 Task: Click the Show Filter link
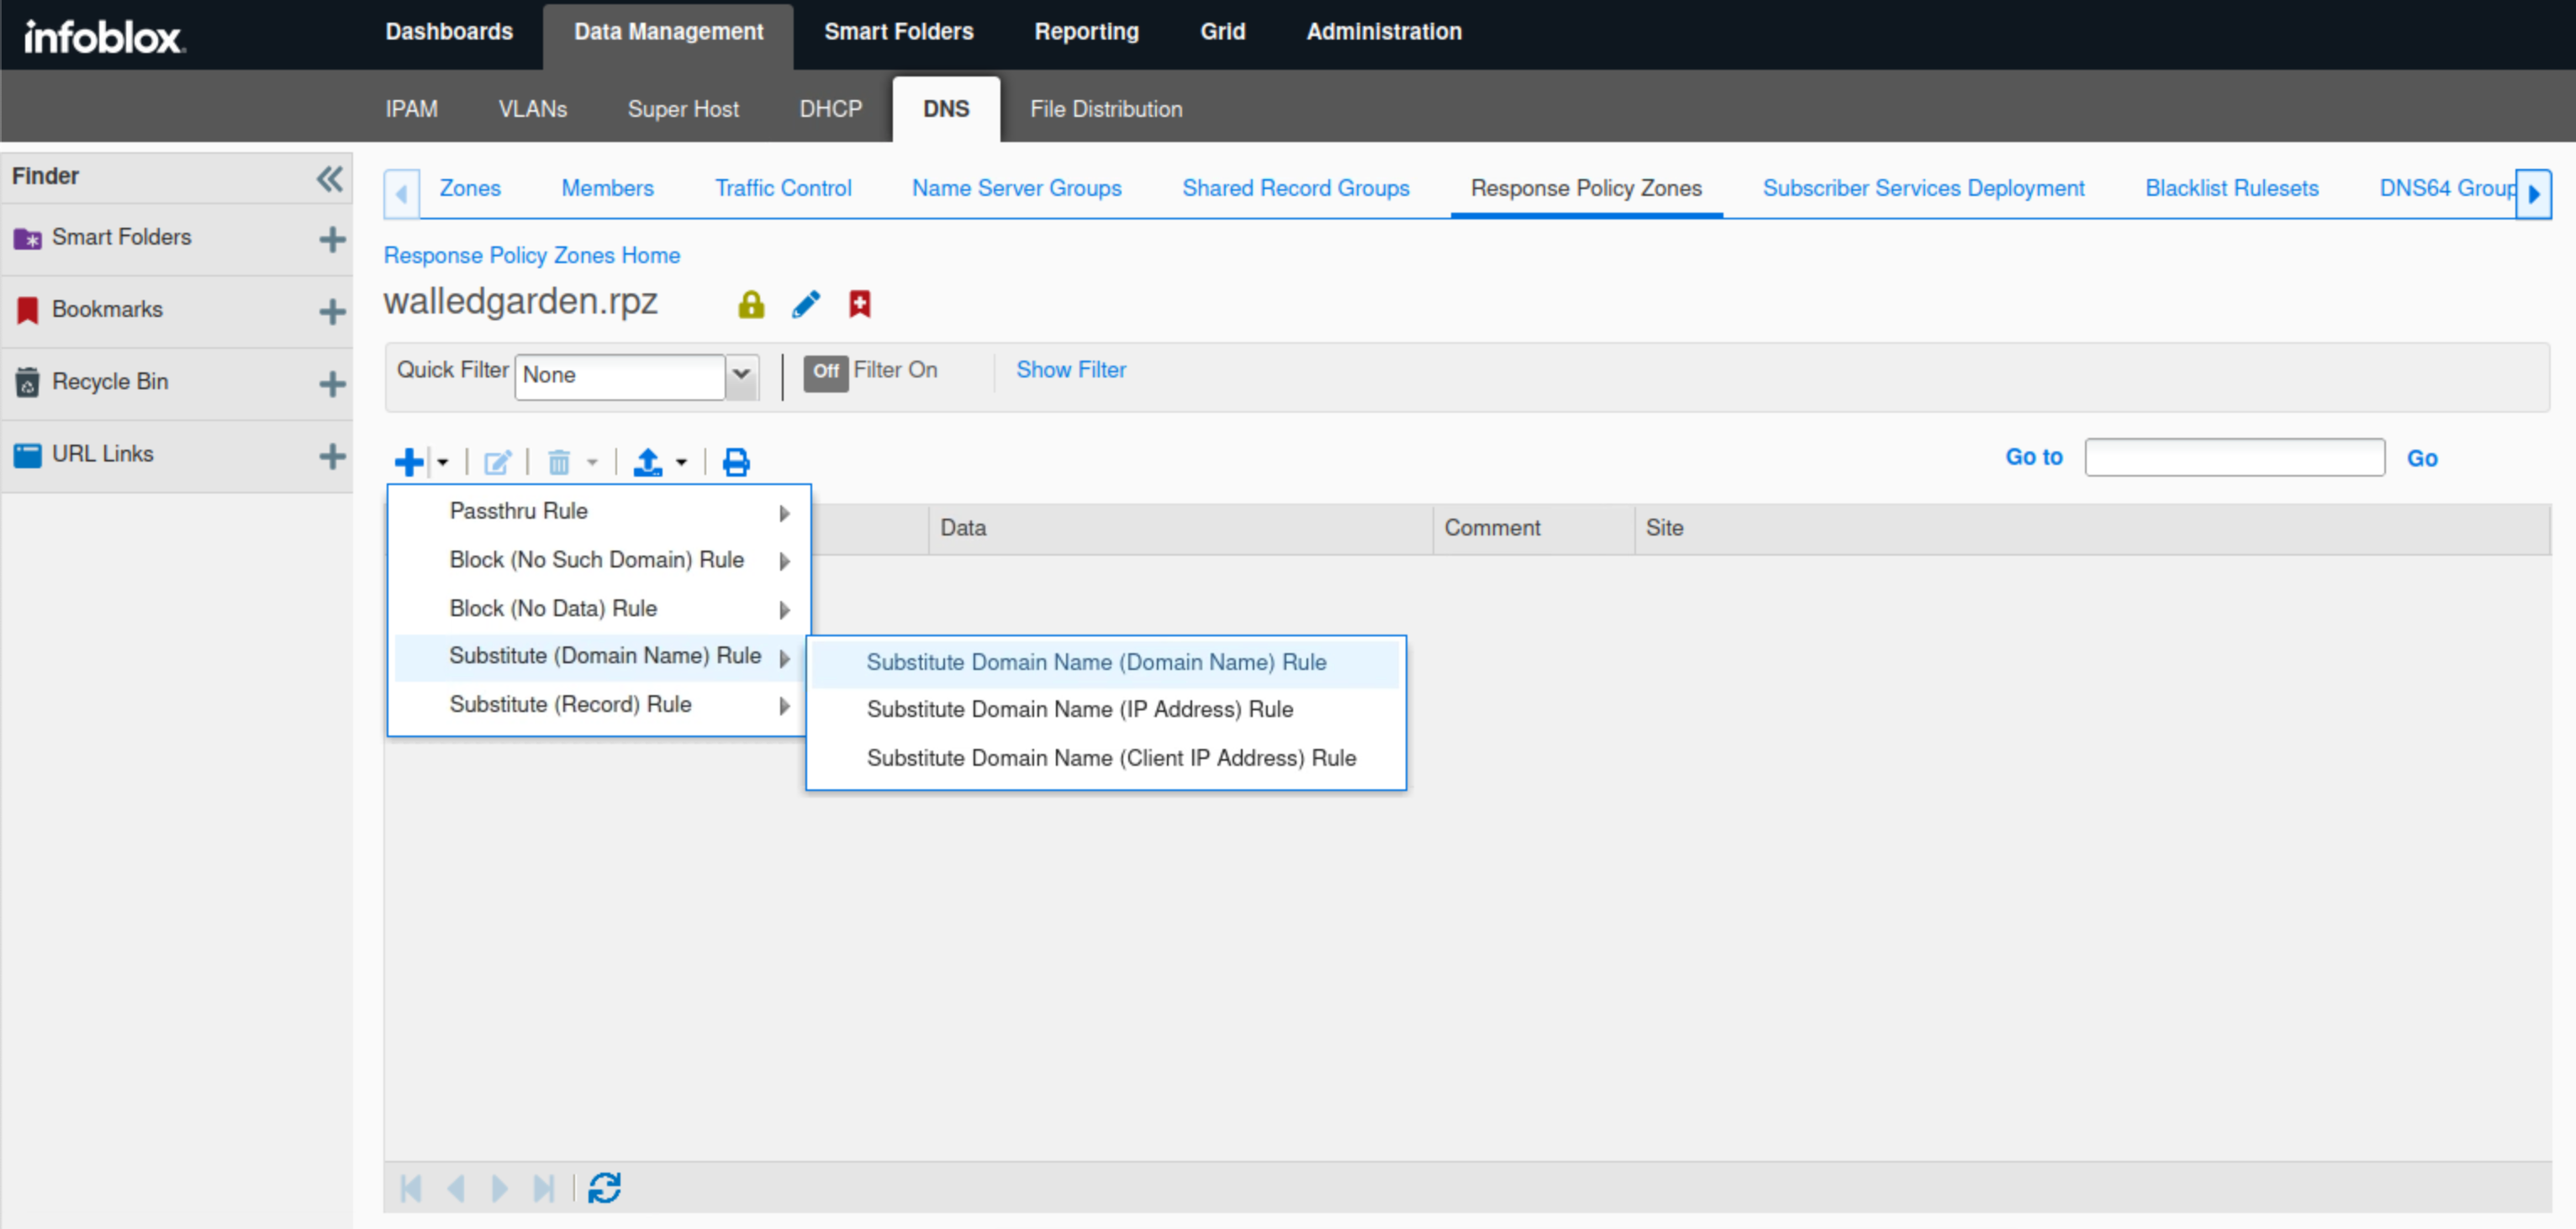(x=1070, y=370)
